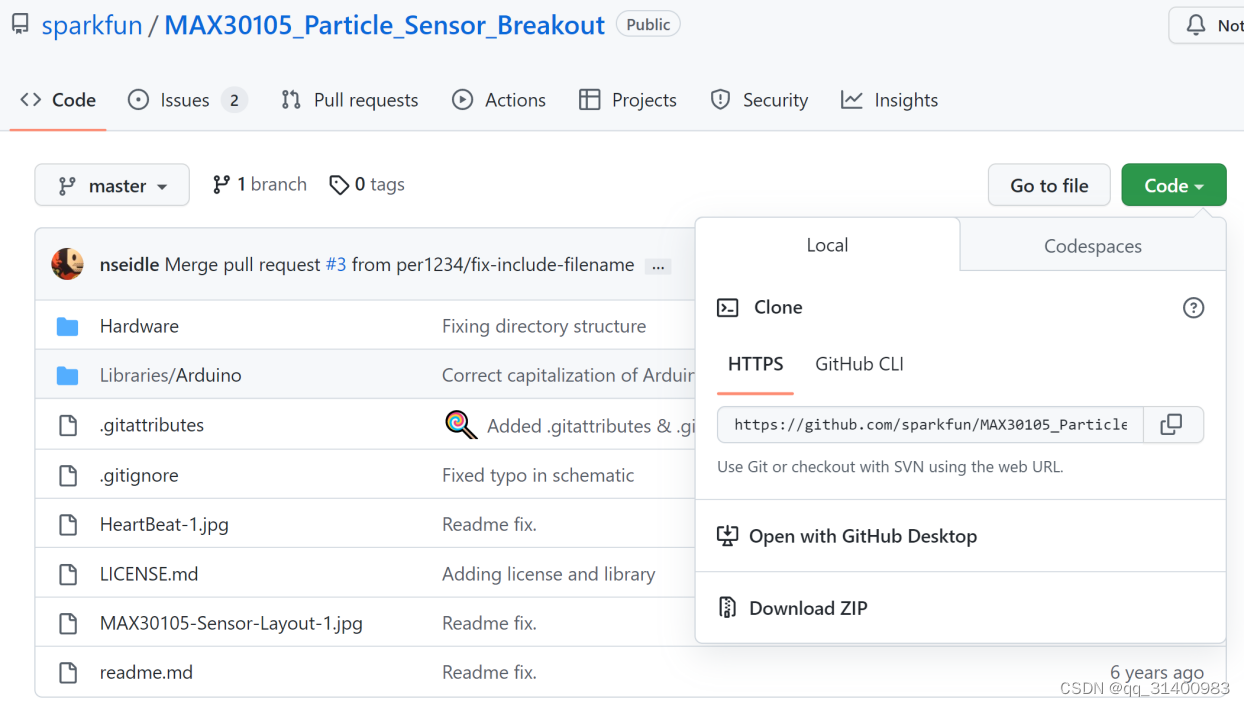Screen dimensions: 1245x706
Task: Click the clone URL text field
Action: [x=930, y=424]
